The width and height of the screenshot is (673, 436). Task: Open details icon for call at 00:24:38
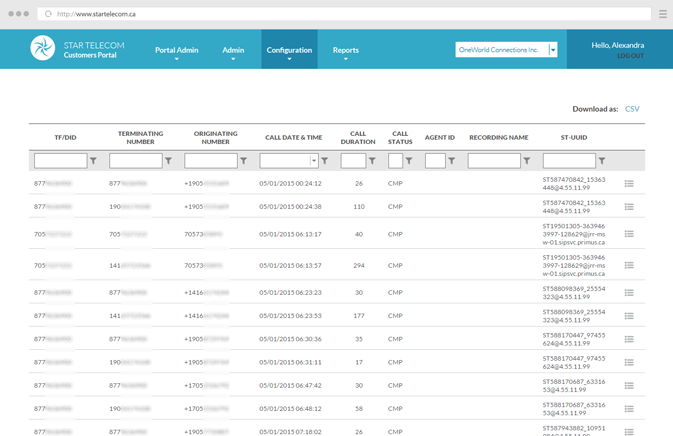pyautogui.click(x=629, y=207)
